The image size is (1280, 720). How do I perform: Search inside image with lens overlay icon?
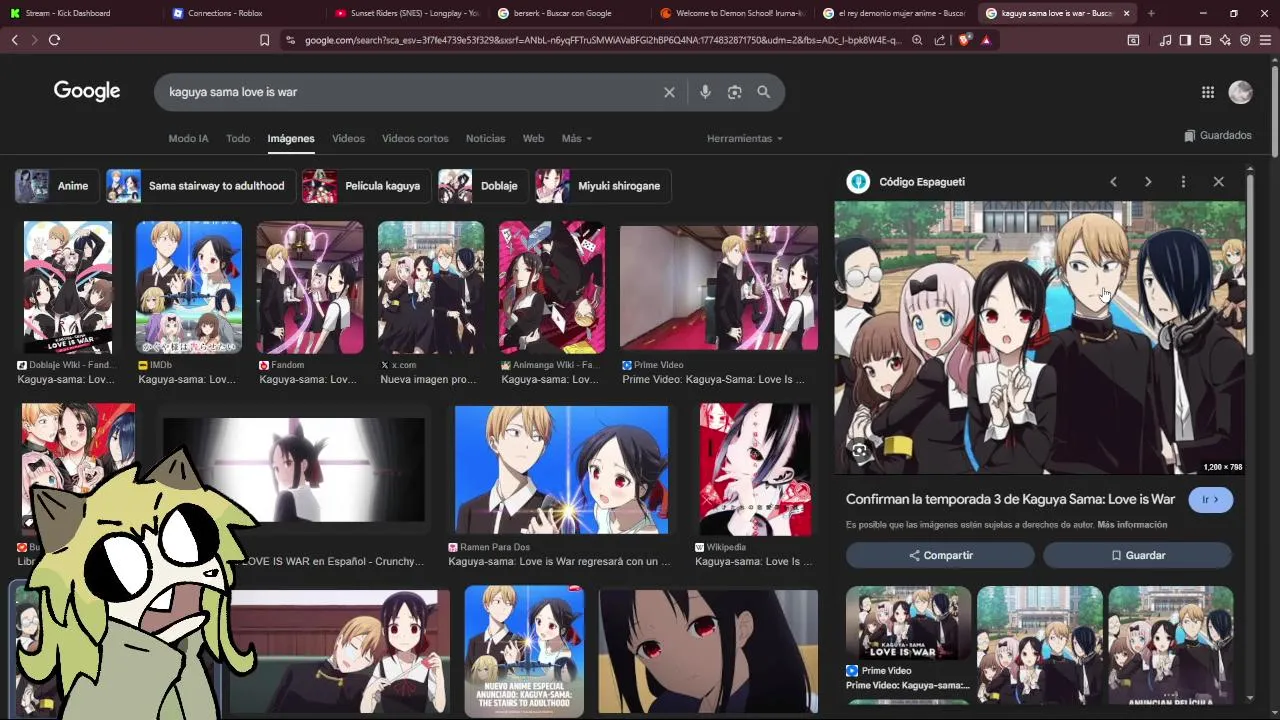pos(860,451)
